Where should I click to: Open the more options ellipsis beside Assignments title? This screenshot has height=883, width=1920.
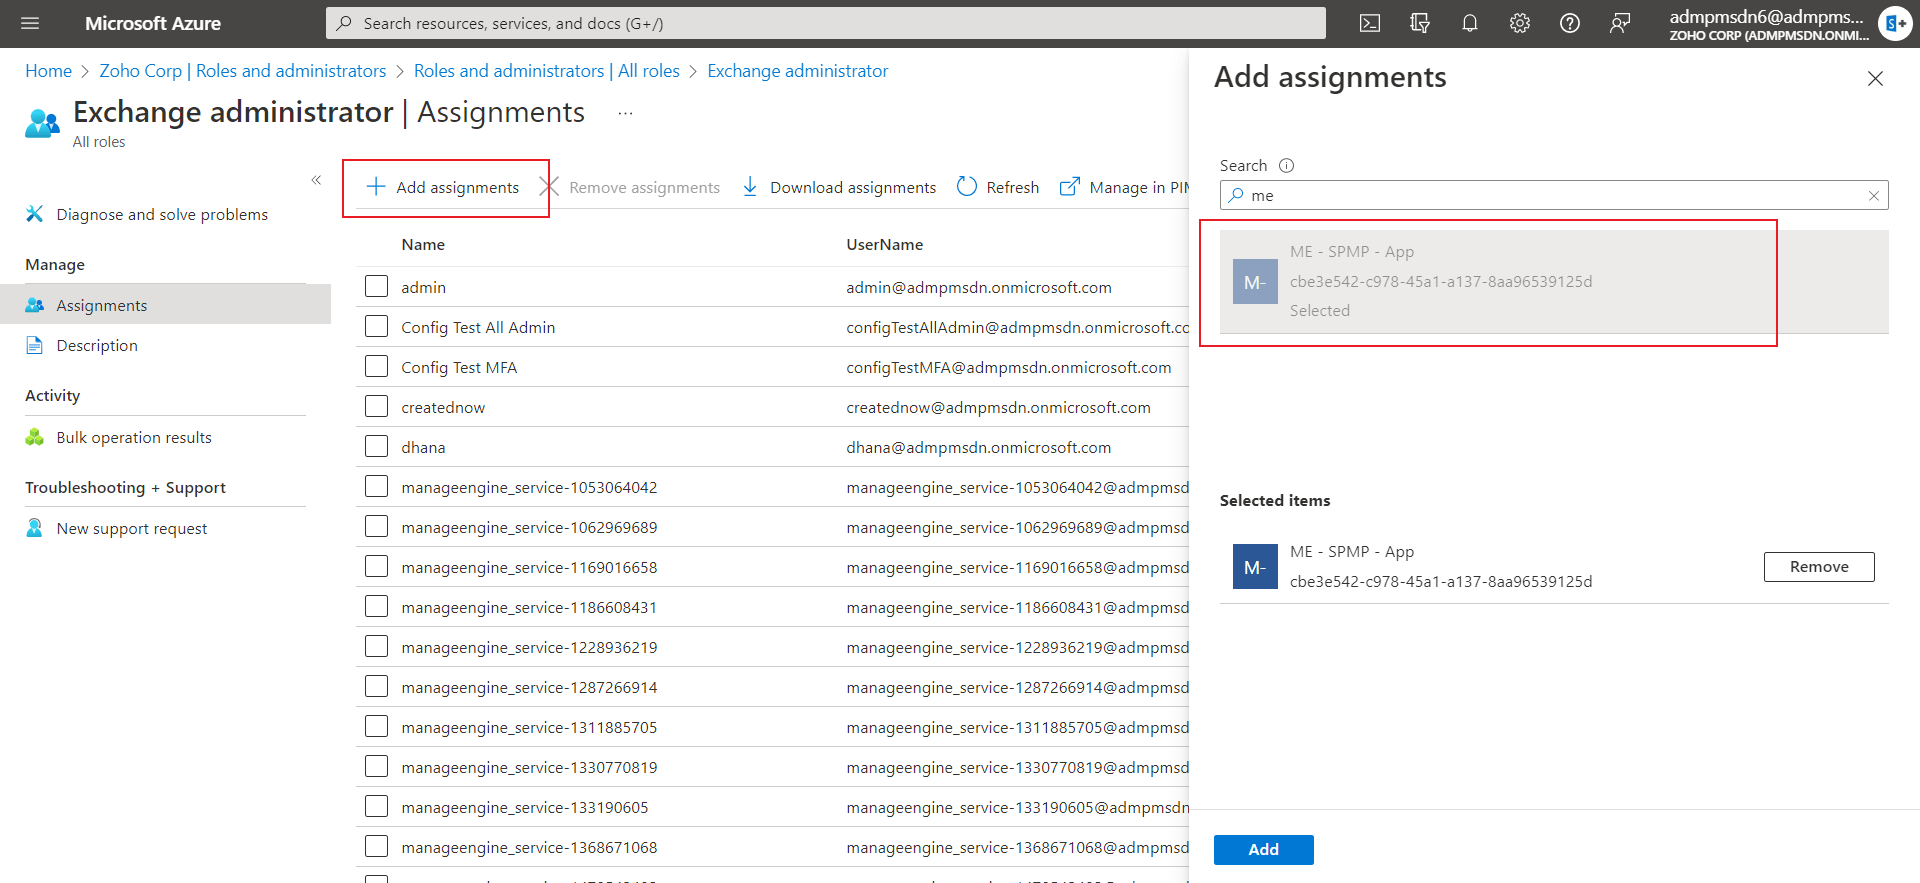point(625,113)
